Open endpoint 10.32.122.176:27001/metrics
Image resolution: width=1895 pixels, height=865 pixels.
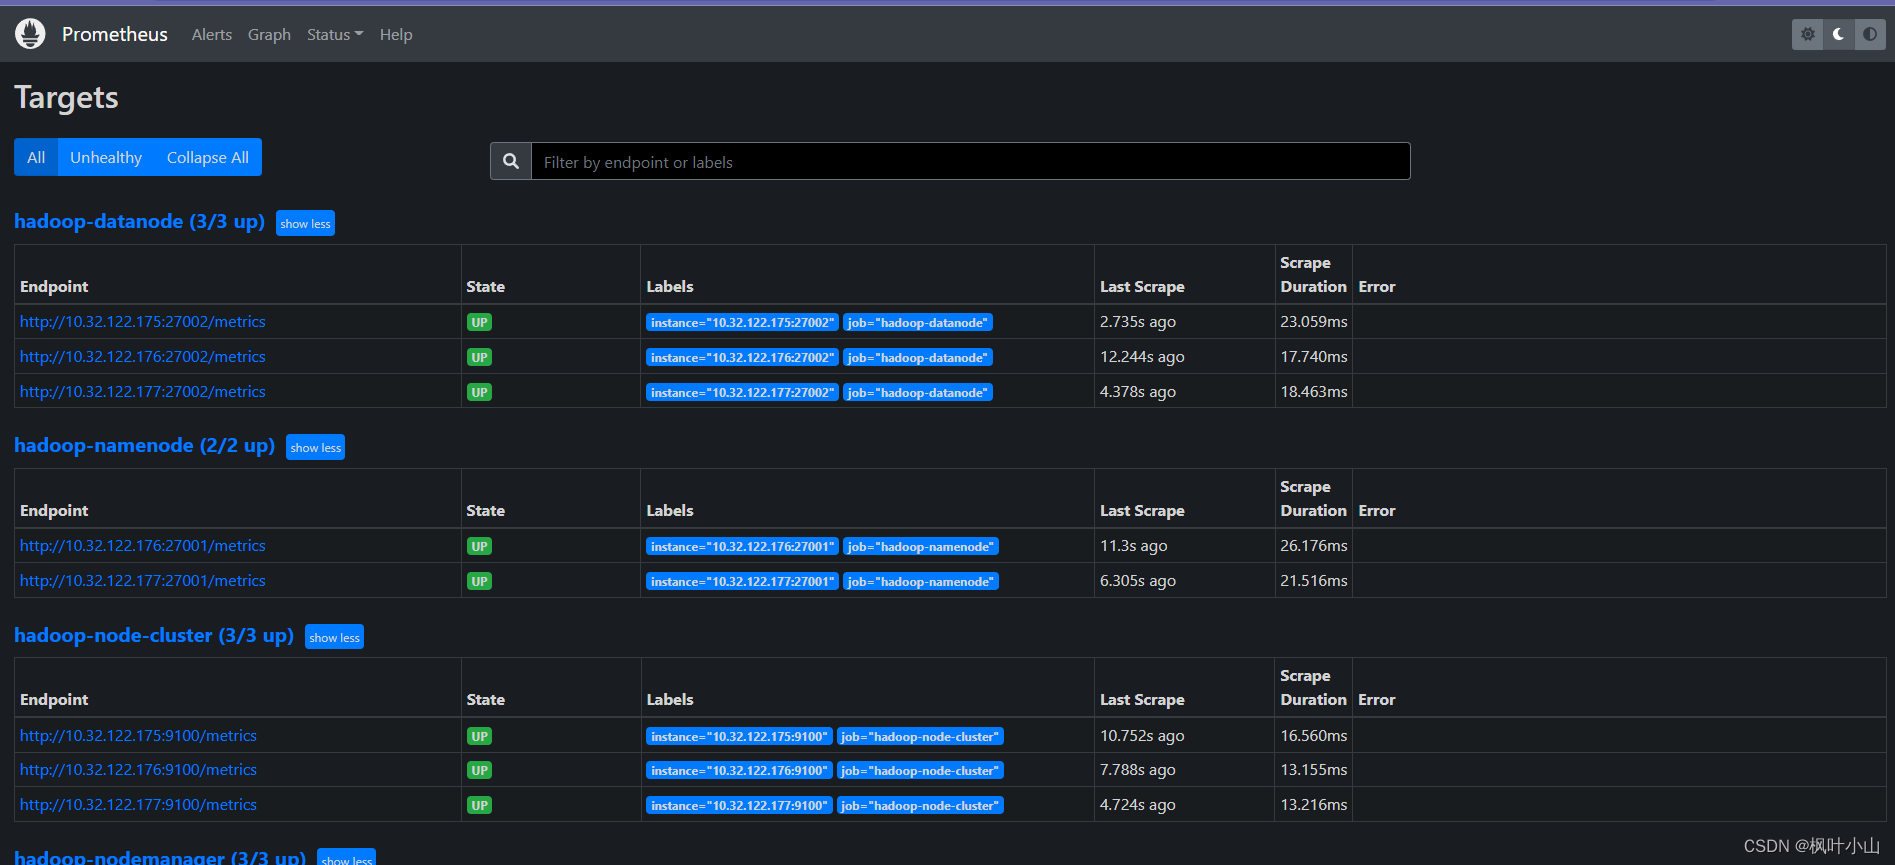pyautogui.click(x=143, y=546)
